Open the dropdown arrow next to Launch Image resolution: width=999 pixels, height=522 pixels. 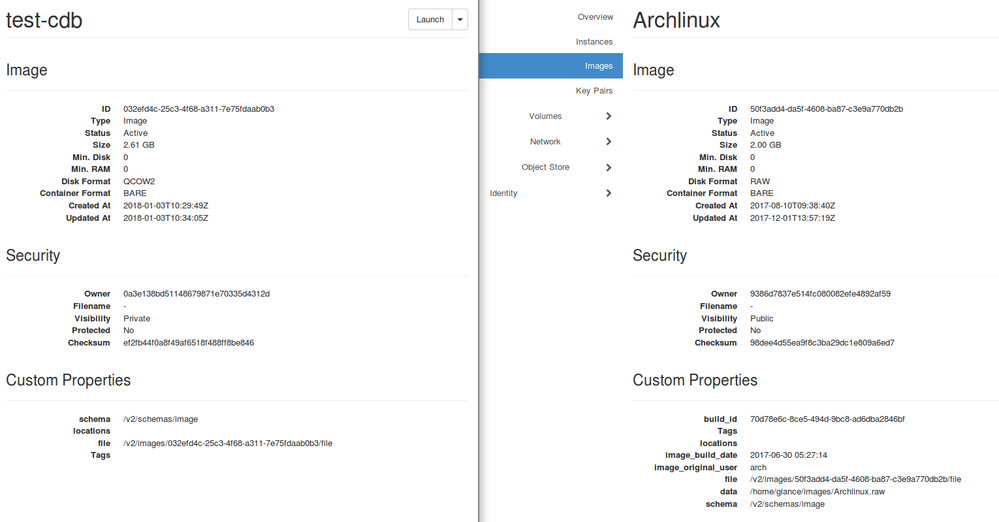(460, 19)
